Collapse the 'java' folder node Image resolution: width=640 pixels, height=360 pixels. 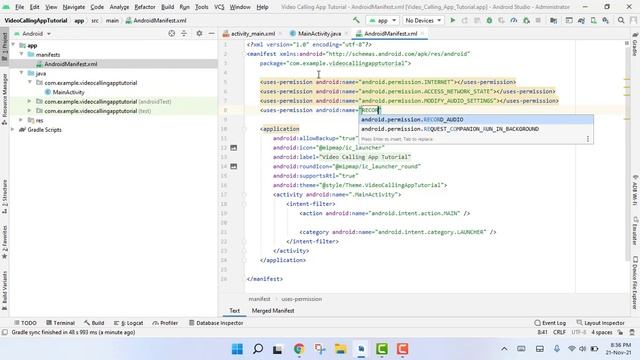tap(22, 73)
